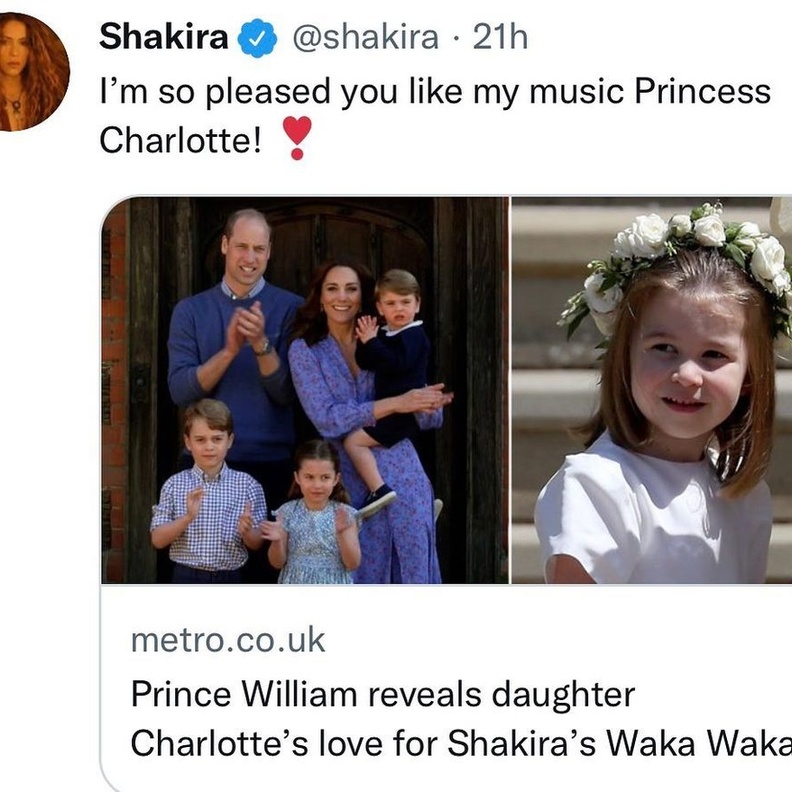Open the Shakira display name link
Screen dimensions: 792x792
click(x=164, y=38)
